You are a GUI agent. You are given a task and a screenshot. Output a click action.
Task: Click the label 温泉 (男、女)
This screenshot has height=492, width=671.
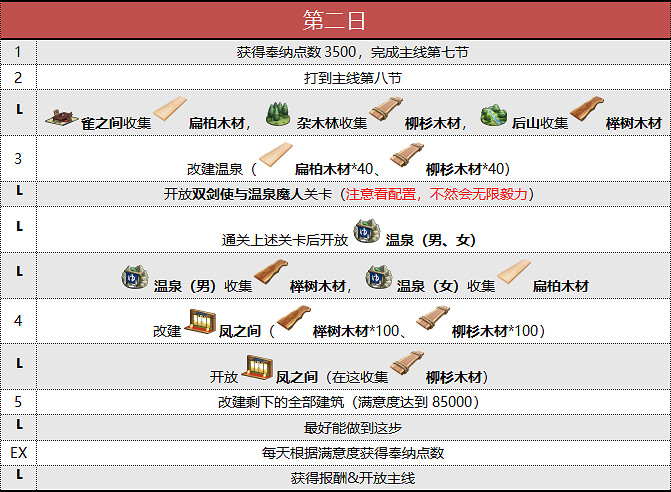pyautogui.click(x=431, y=240)
